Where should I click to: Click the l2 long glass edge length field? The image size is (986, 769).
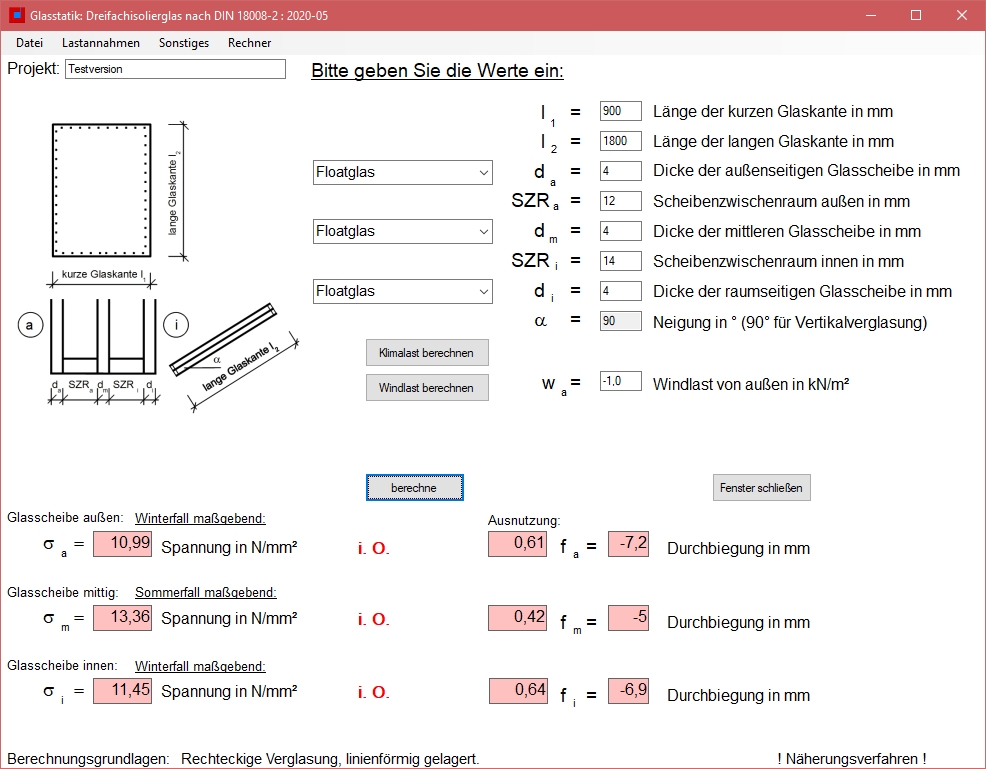pyautogui.click(x=621, y=141)
